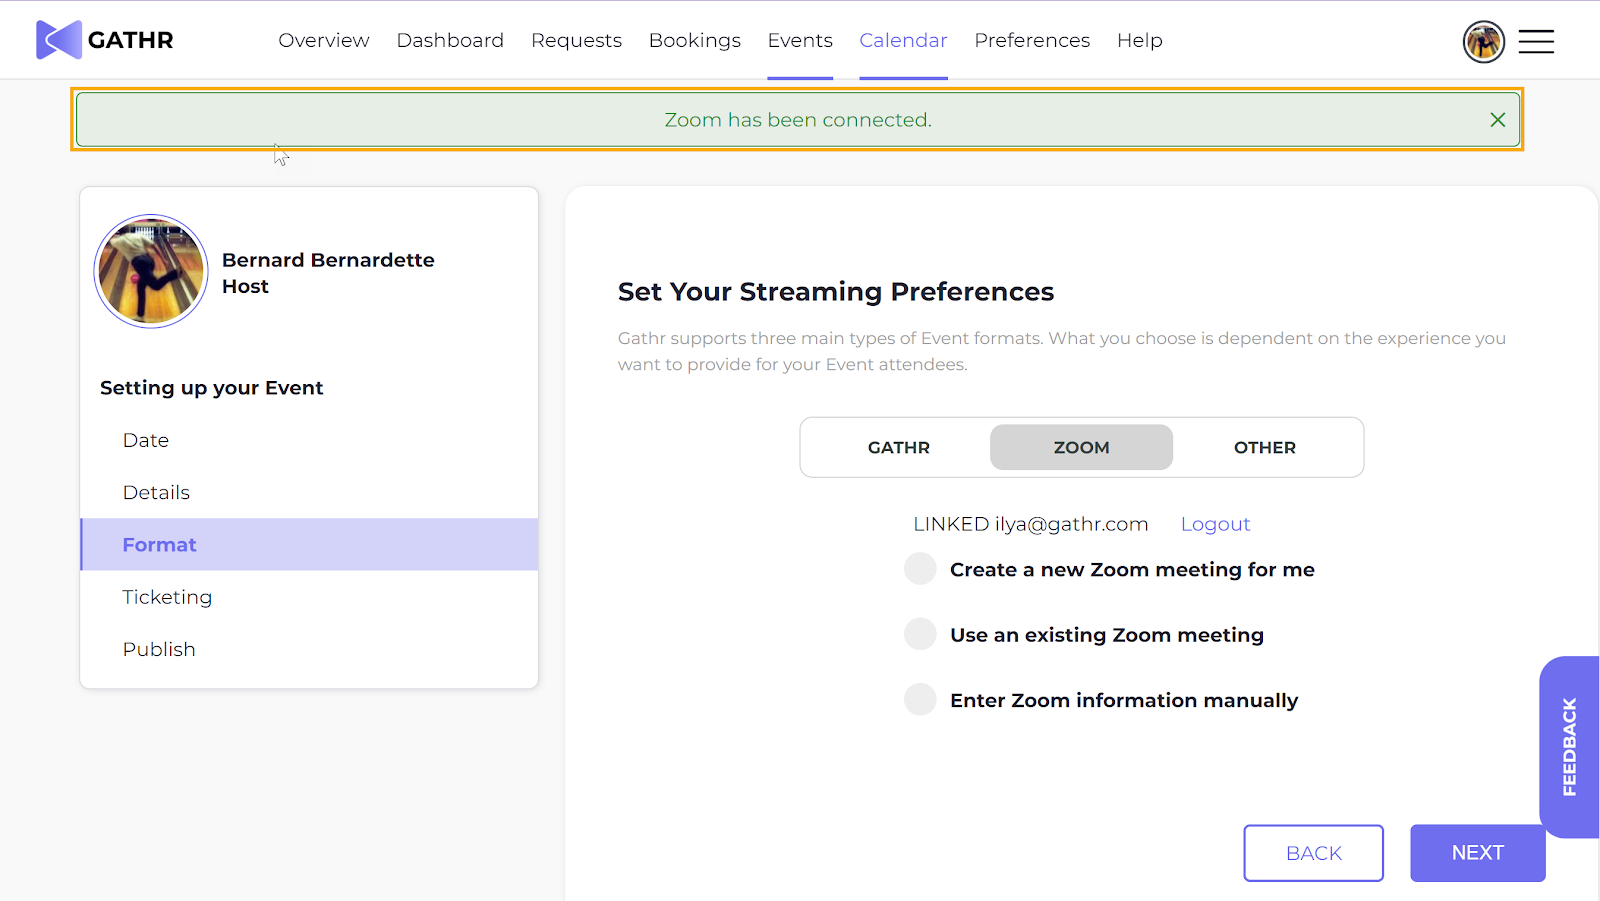Go to Preferences

1032,40
